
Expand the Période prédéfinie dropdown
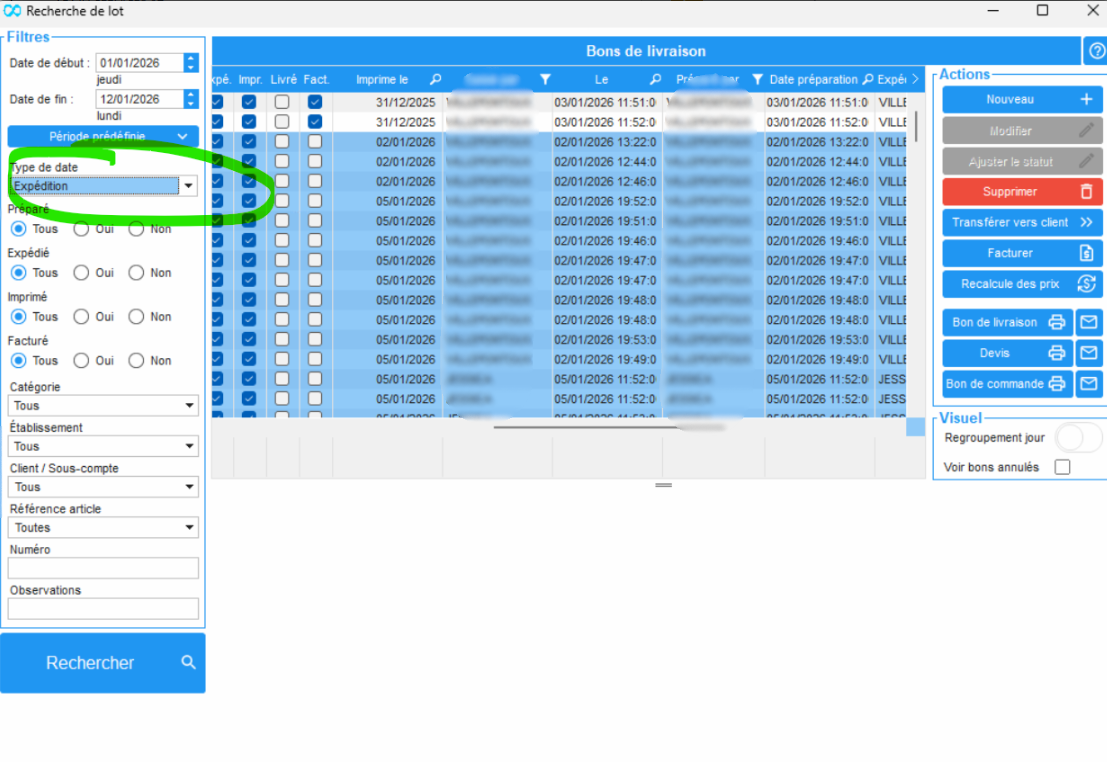[x=103, y=136]
